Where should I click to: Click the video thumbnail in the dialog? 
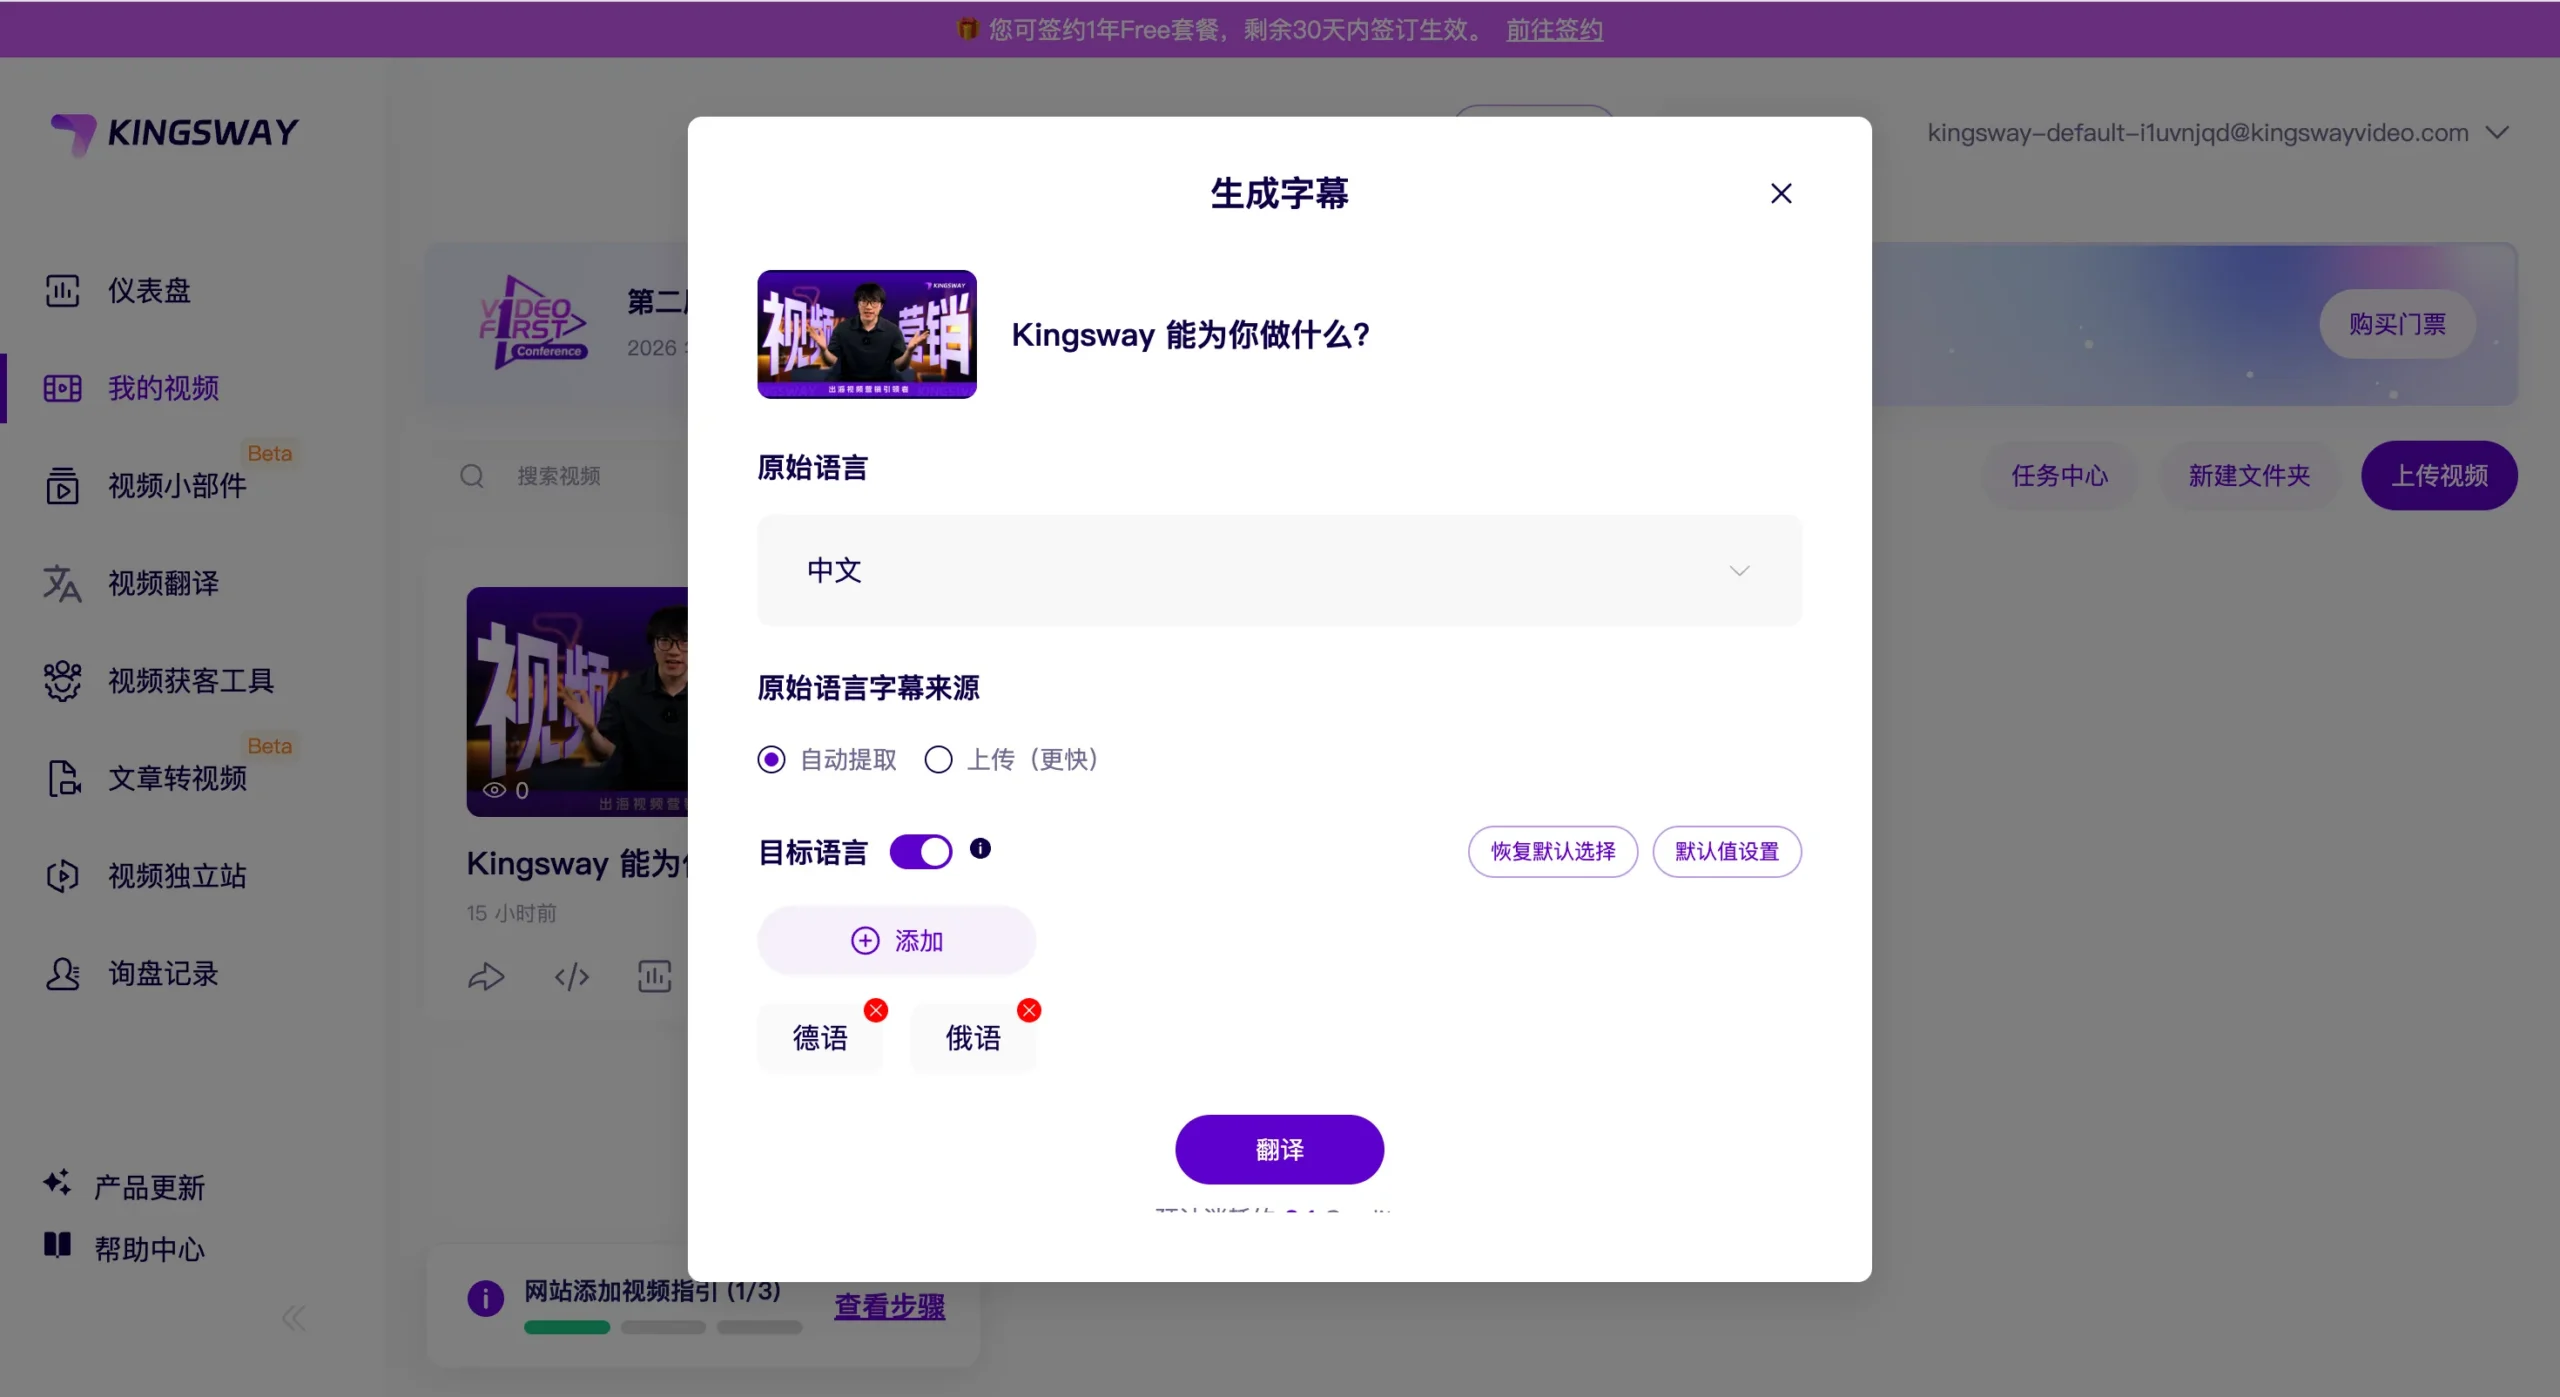(866, 334)
